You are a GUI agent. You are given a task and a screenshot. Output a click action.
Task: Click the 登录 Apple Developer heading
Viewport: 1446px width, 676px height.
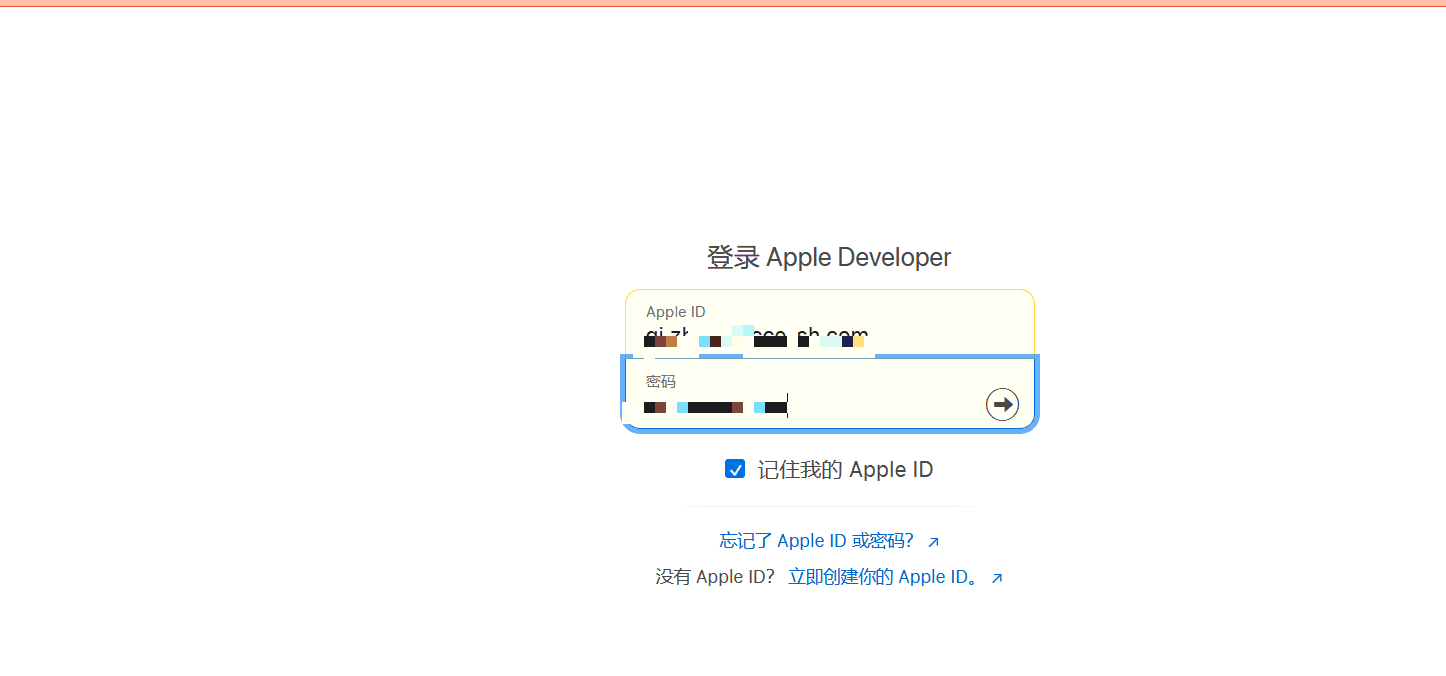click(829, 257)
